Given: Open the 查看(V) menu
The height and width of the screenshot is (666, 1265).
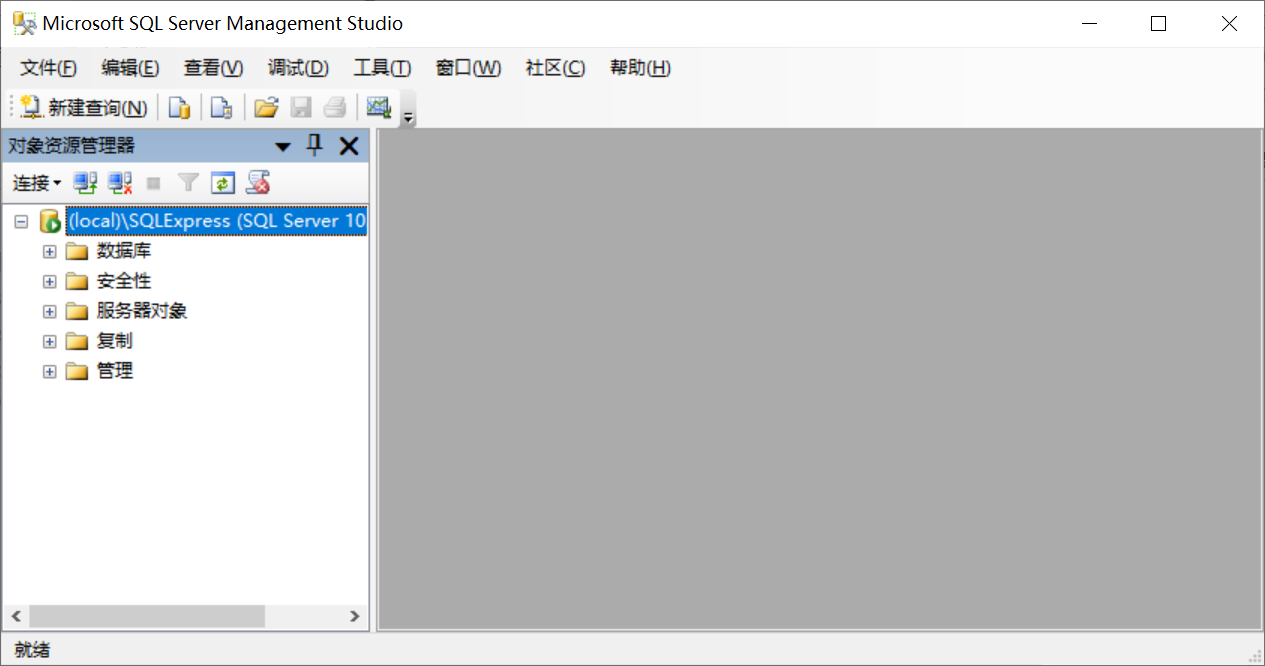Looking at the screenshot, I should 213,68.
